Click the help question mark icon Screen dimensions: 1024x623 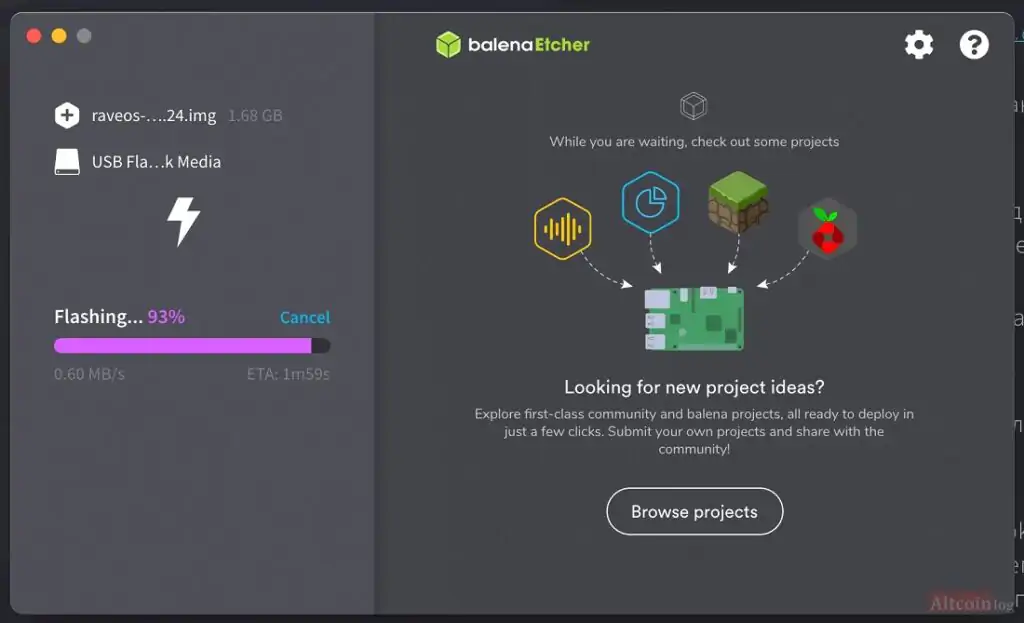973,44
